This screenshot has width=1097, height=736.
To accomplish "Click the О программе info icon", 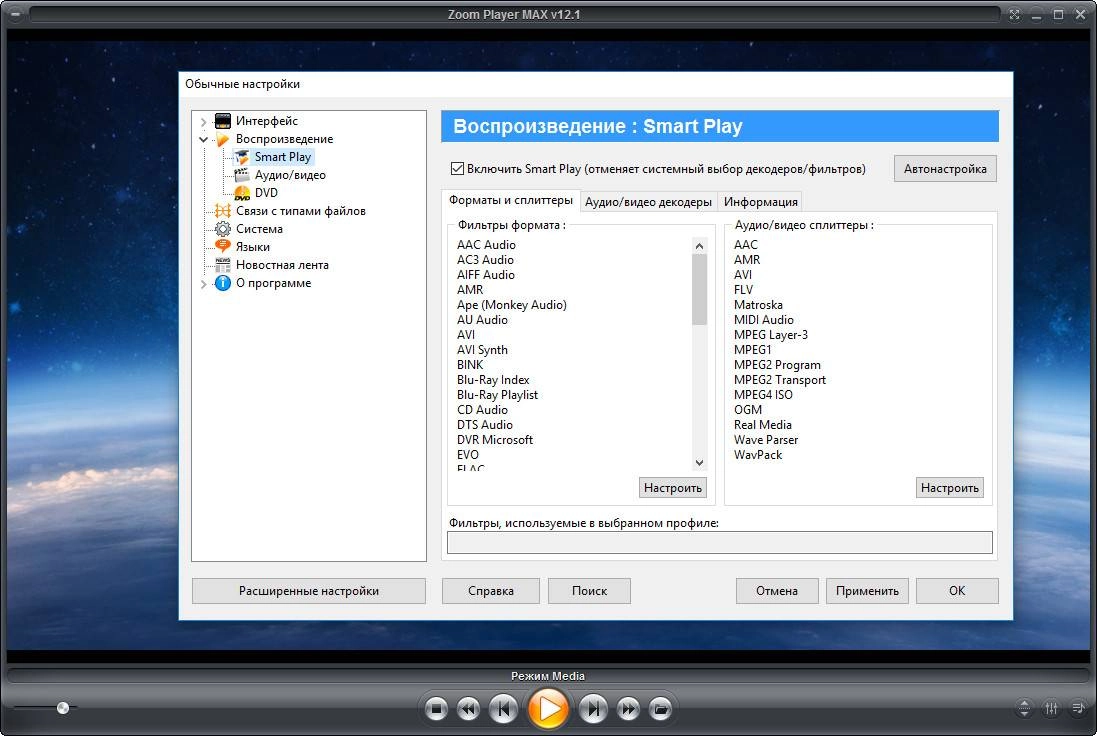I will coord(222,283).
